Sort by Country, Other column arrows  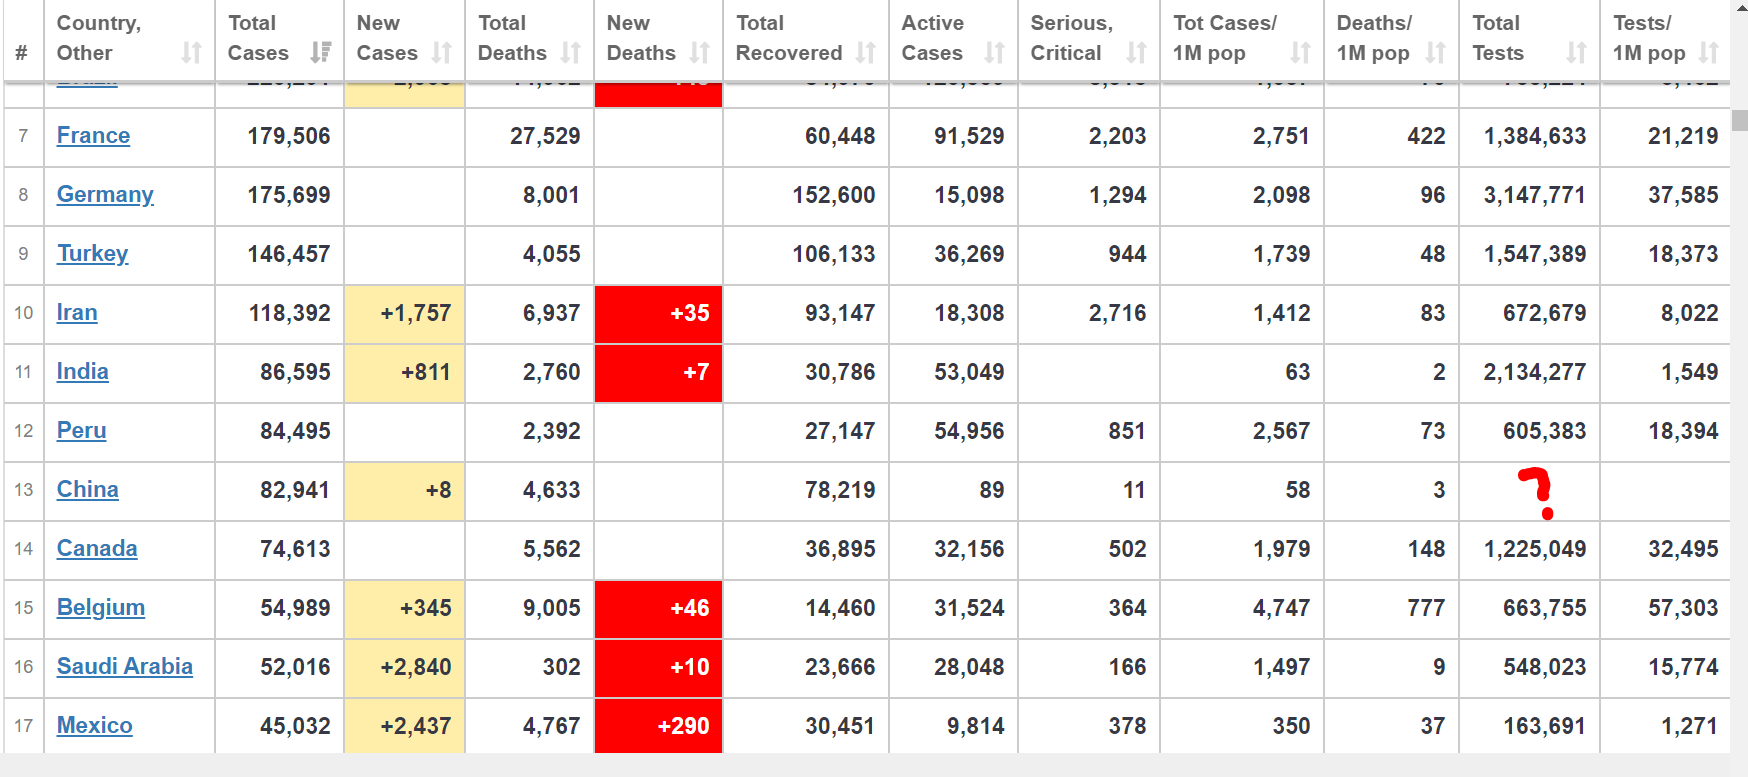coord(191,53)
